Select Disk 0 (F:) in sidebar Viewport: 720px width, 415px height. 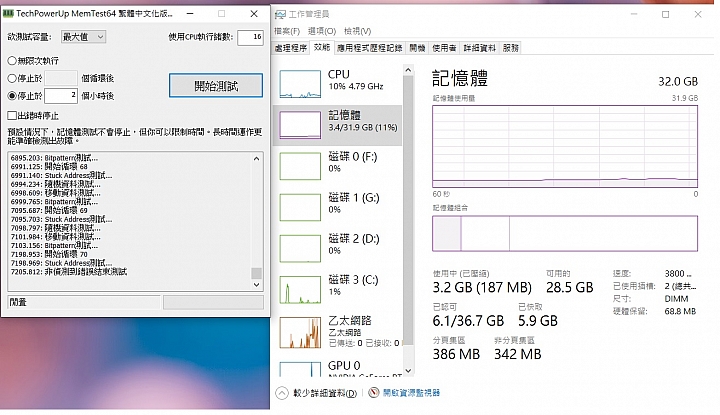click(x=338, y=166)
